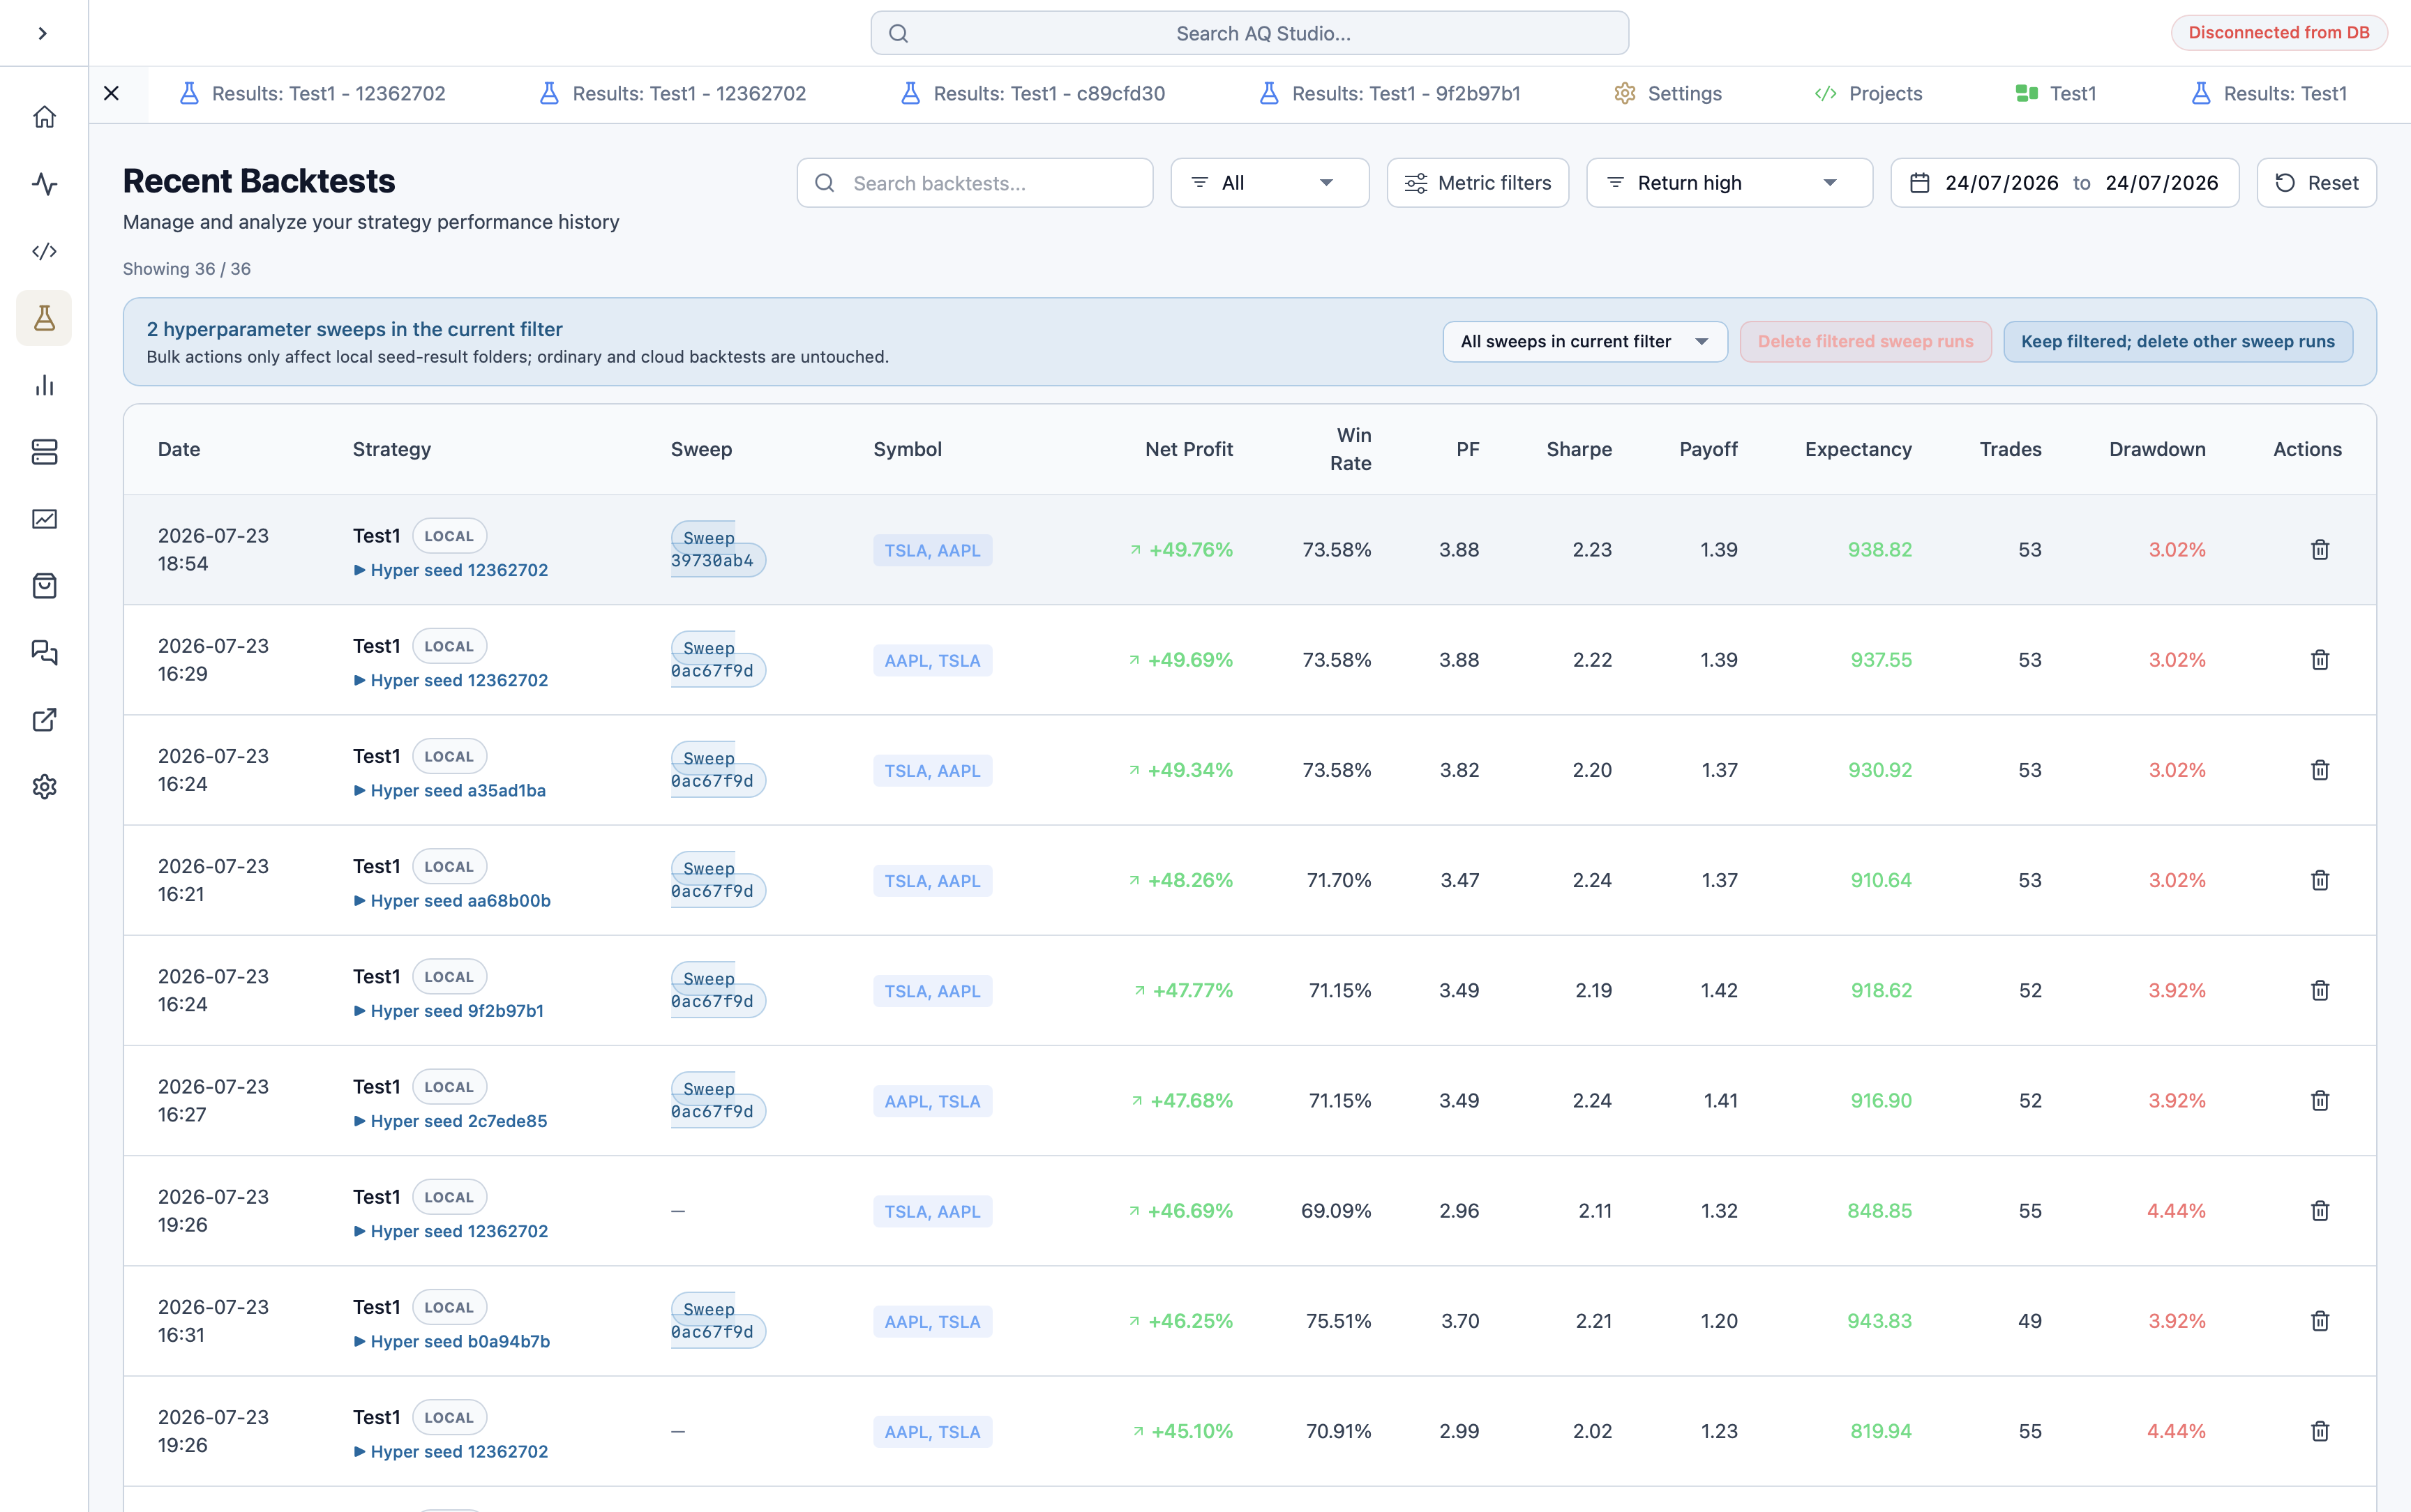Expand Hyper seed 9f2b97b1 details
Viewport: 2411px width, 1512px height.
(448, 1011)
